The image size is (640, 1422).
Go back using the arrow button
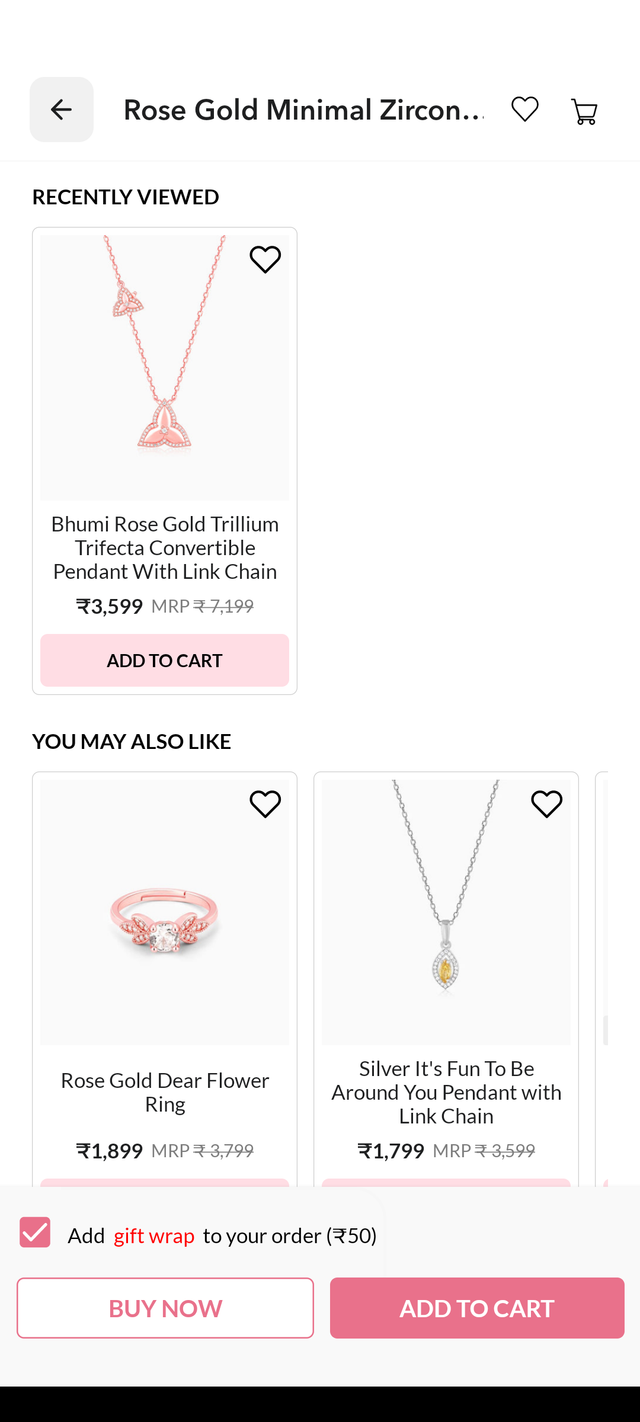point(61,109)
